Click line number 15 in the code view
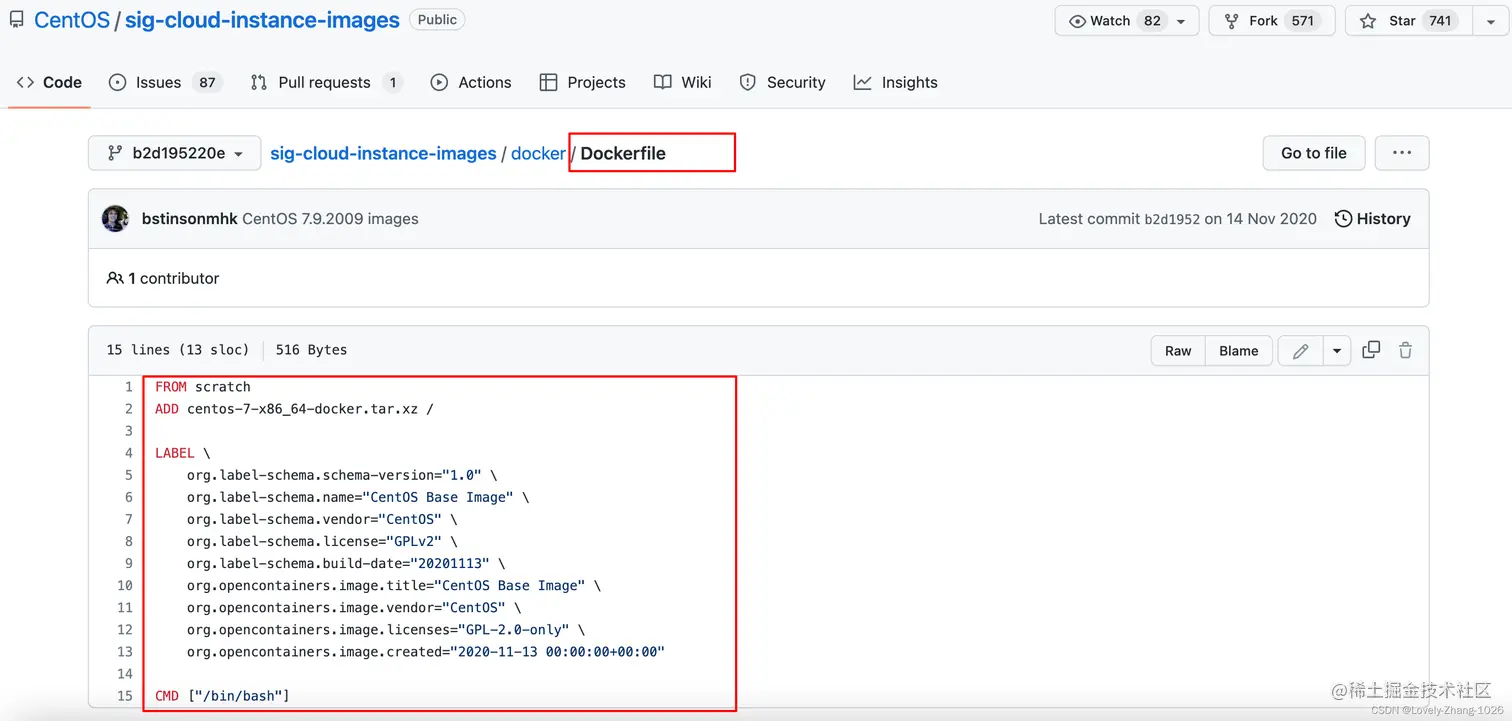This screenshot has height=721, width=1512. 124,695
